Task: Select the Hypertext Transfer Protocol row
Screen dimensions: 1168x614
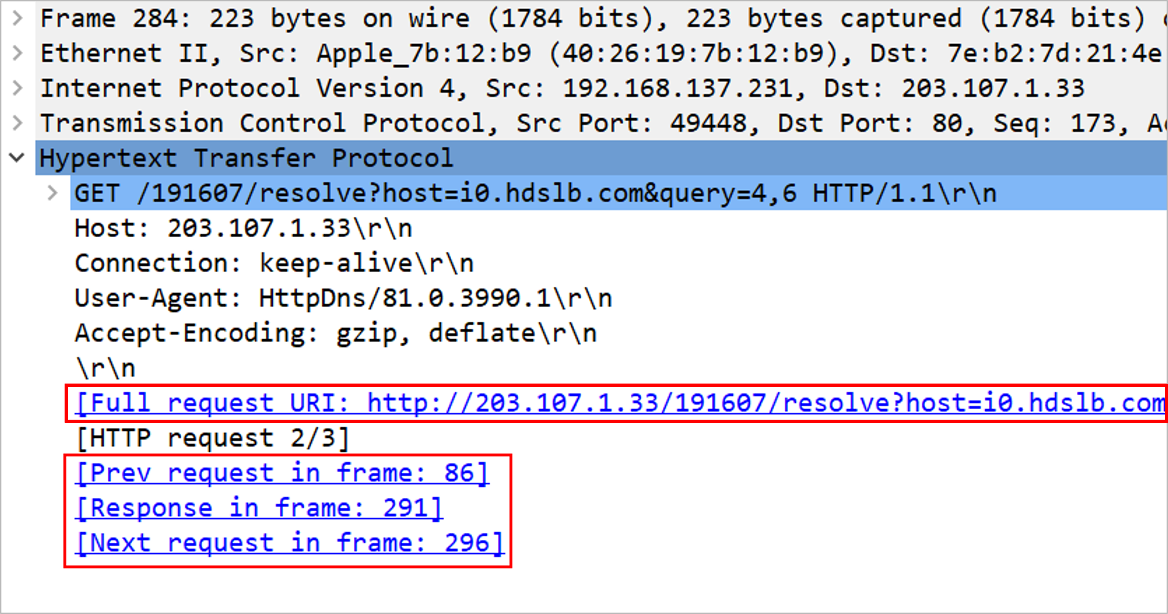Action: pos(601,158)
